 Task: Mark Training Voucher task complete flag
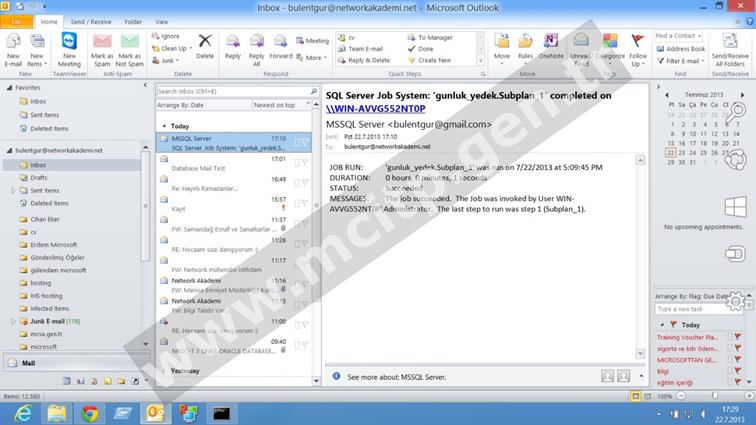click(738, 337)
